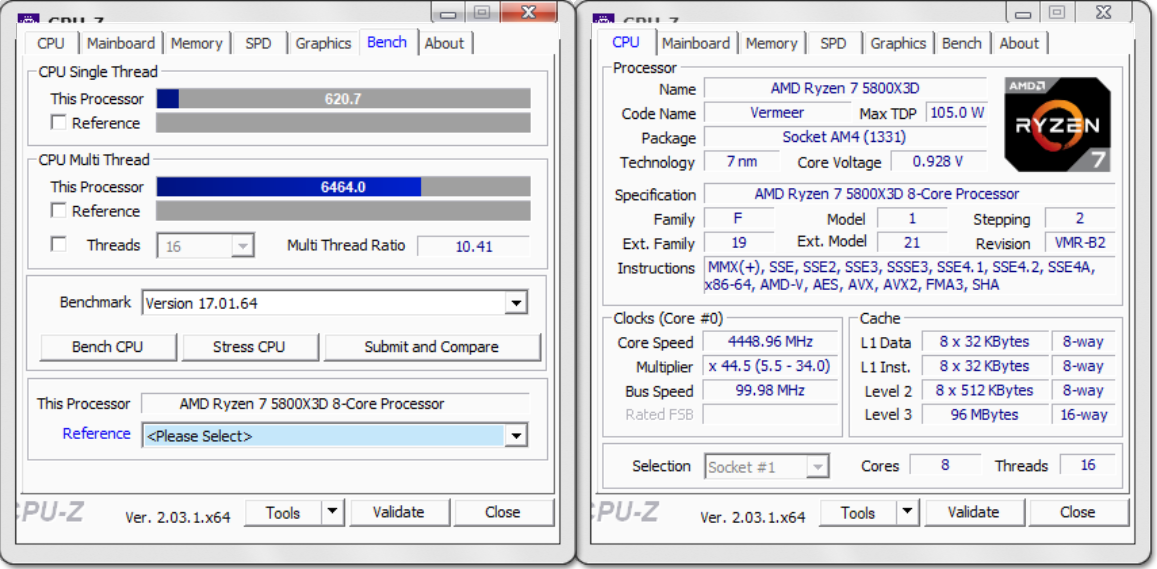Click Validate in the CPU window

click(974, 512)
